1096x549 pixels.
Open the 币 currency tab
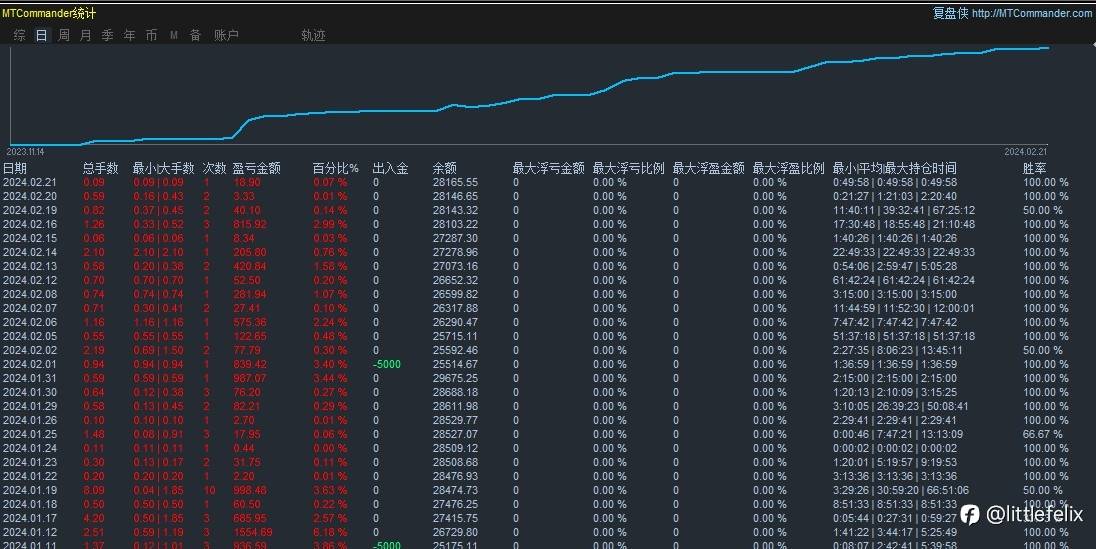pos(151,35)
